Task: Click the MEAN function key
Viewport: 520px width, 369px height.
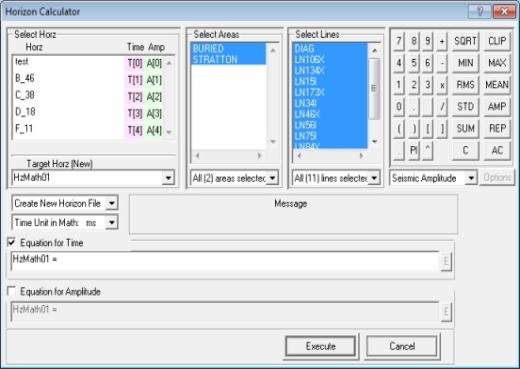Action: (497, 85)
